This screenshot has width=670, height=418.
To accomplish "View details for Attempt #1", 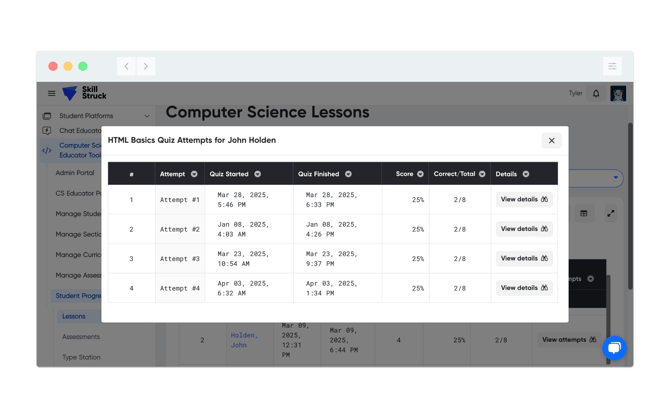I will coord(524,200).
